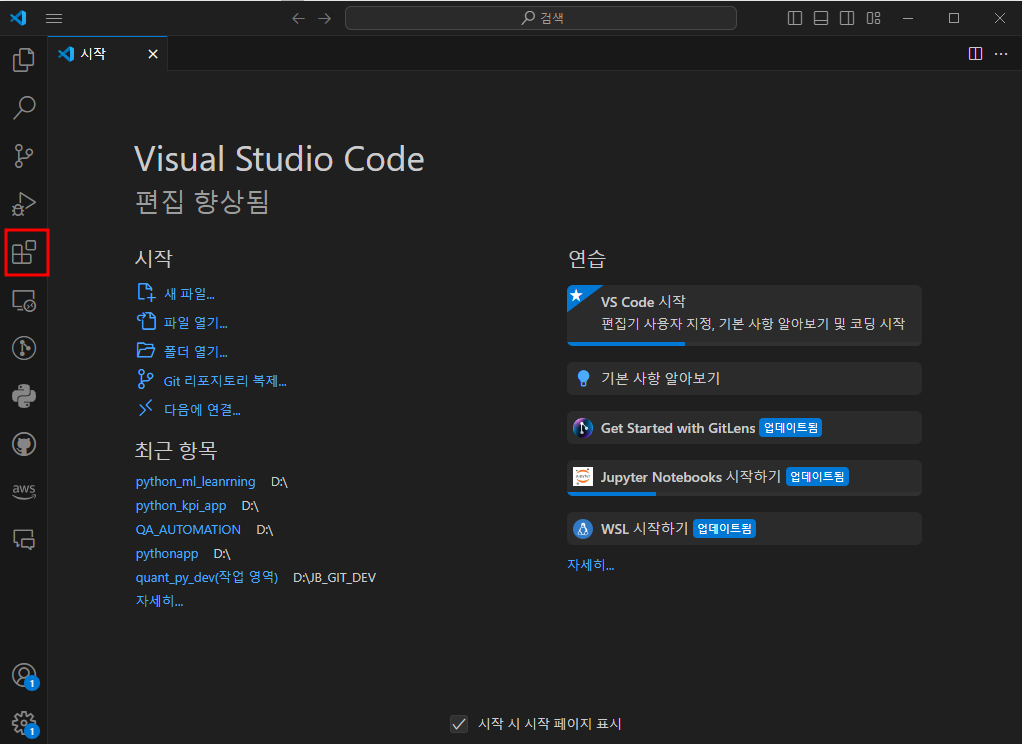Screen dimensions: 1022x744
Task: Go forward with the right arrow
Action: coord(325,18)
